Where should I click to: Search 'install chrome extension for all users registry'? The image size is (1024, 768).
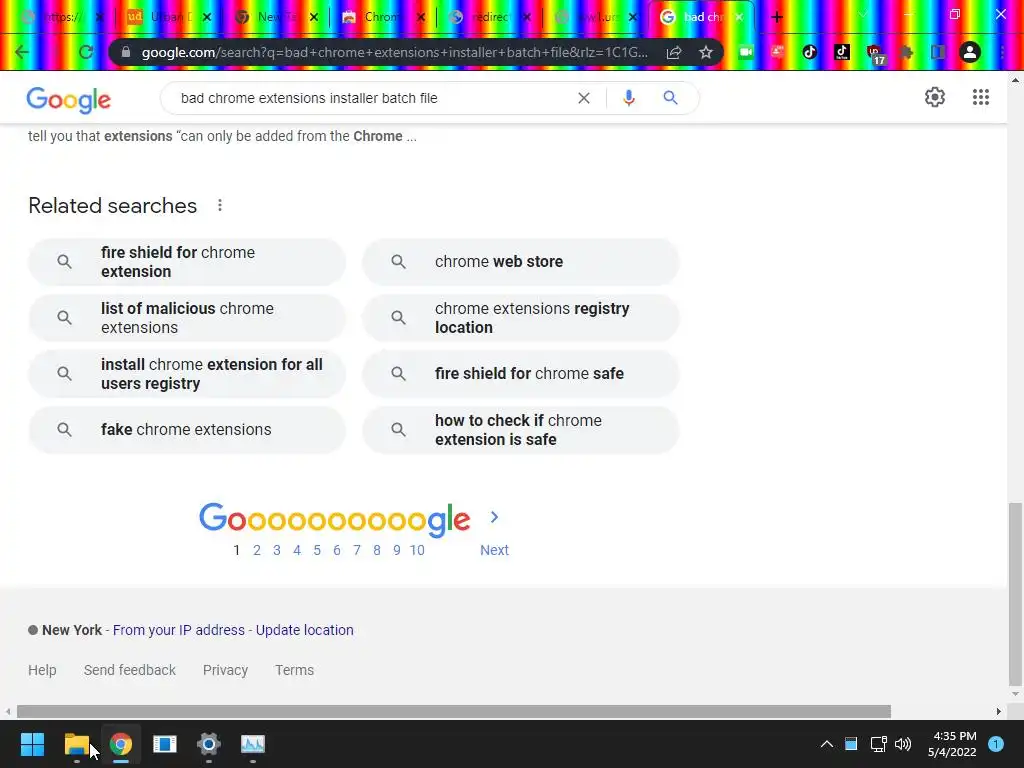pos(187,374)
